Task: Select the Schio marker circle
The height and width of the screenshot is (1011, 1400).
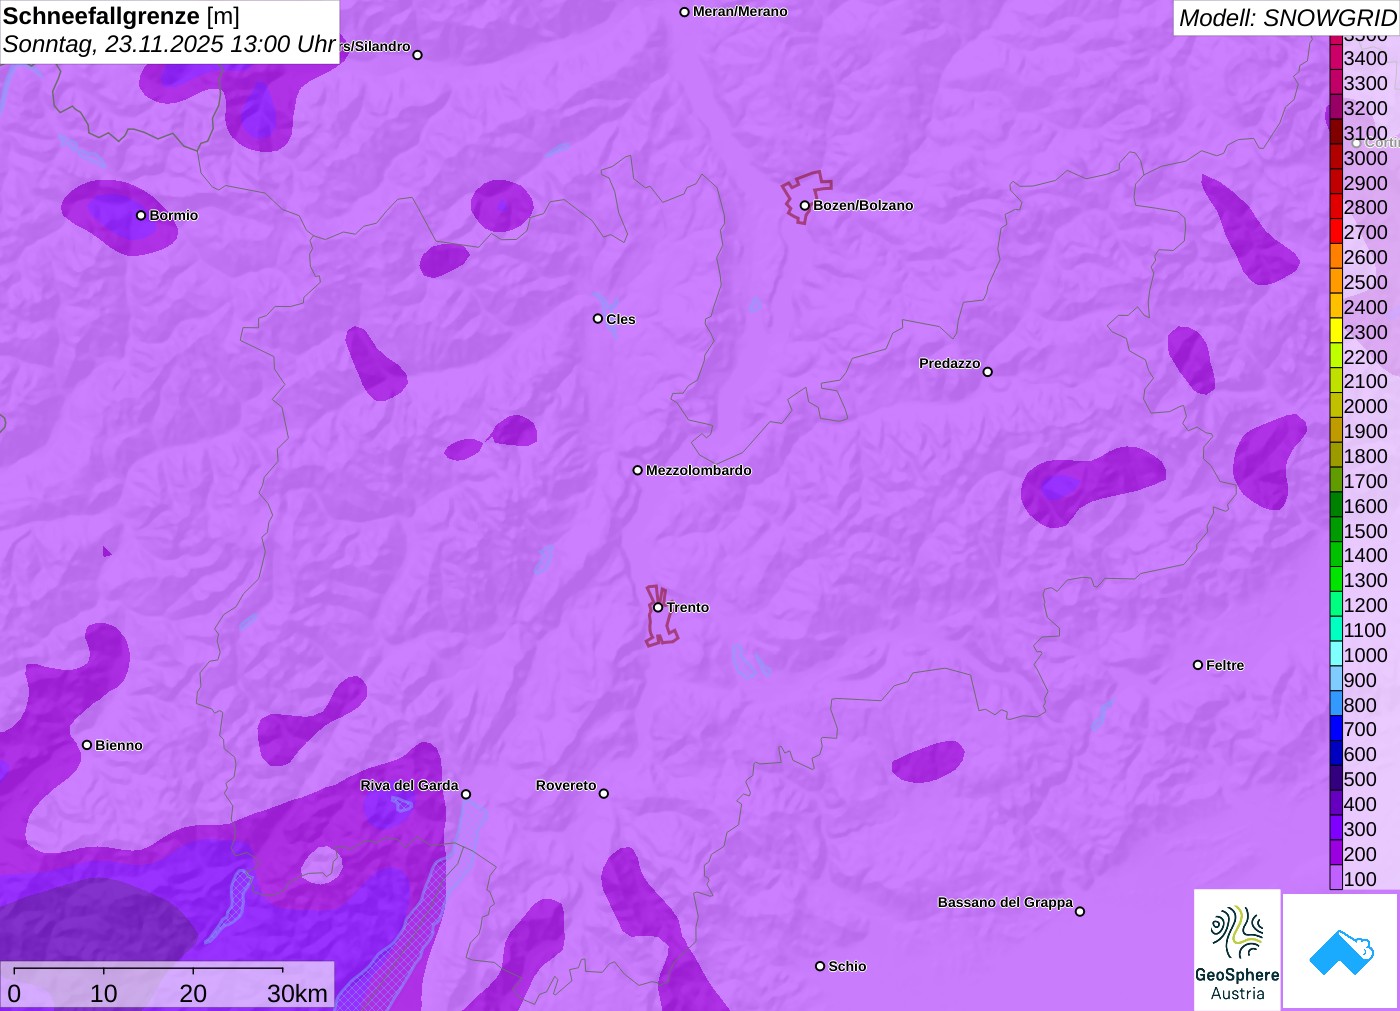Action: tap(820, 966)
